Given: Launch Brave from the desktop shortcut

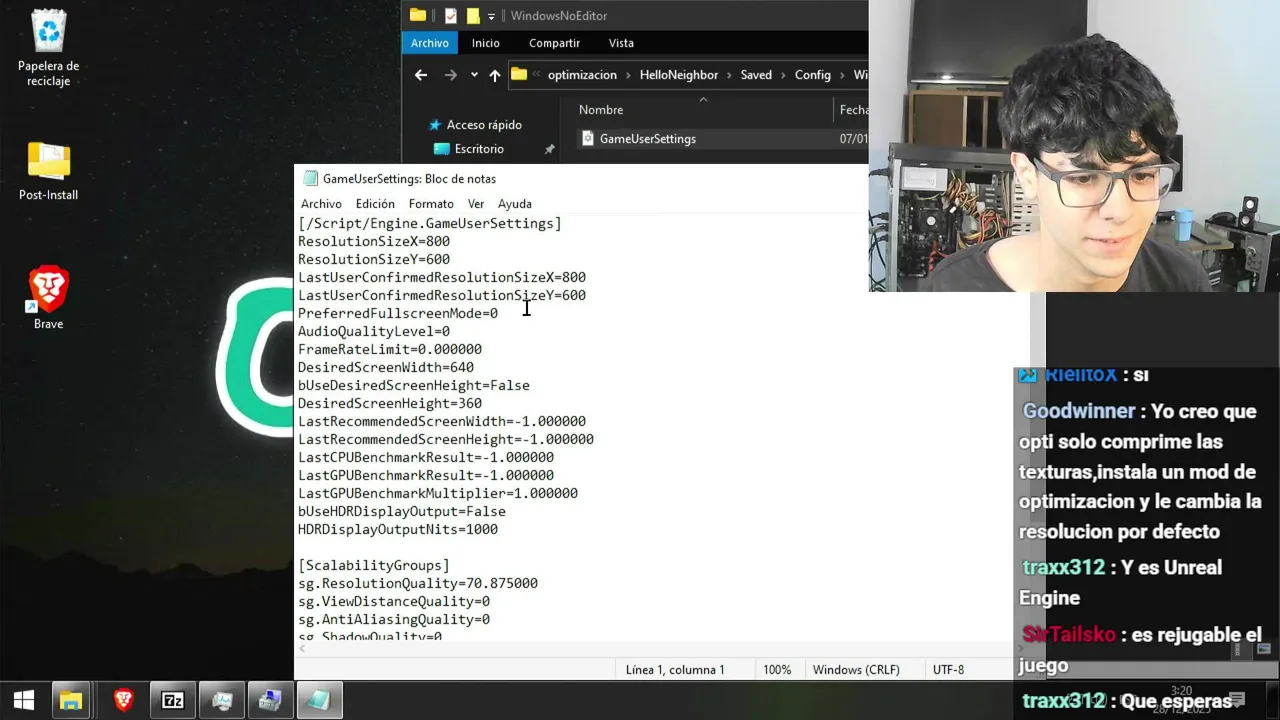Looking at the screenshot, I should (48, 298).
